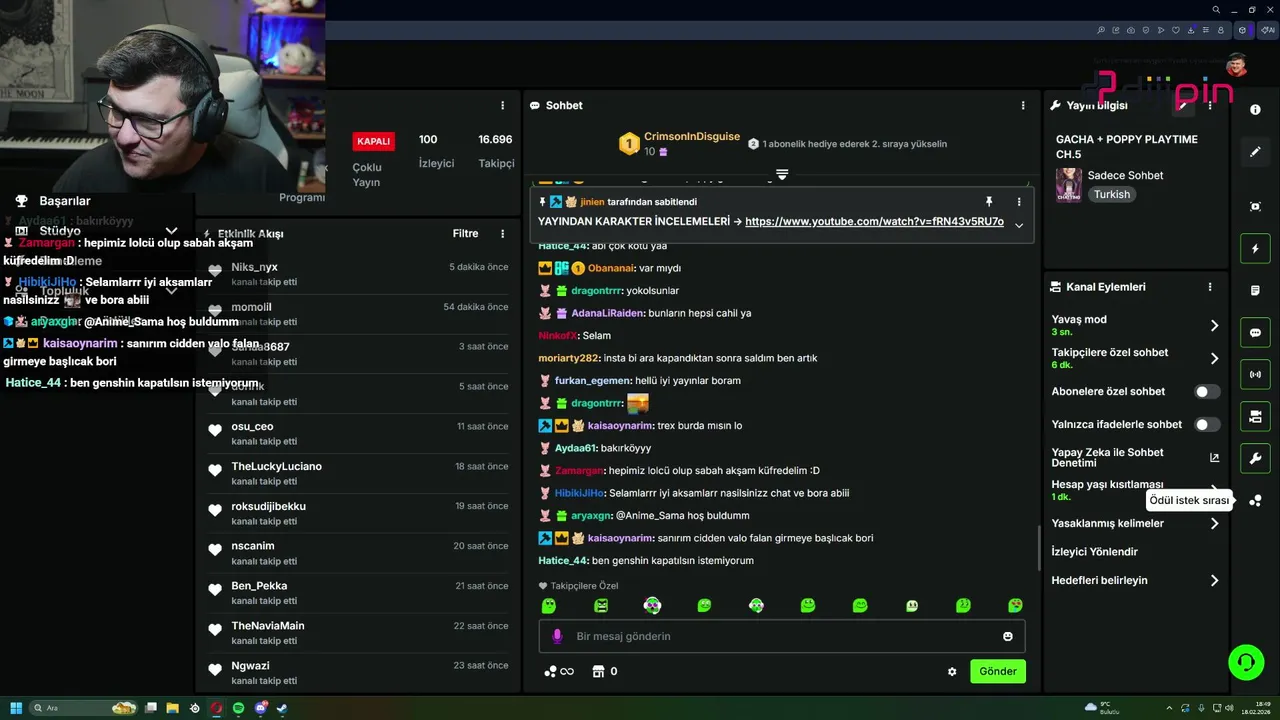Click TheLuckyLuciano in activity feed

click(x=276, y=467)
